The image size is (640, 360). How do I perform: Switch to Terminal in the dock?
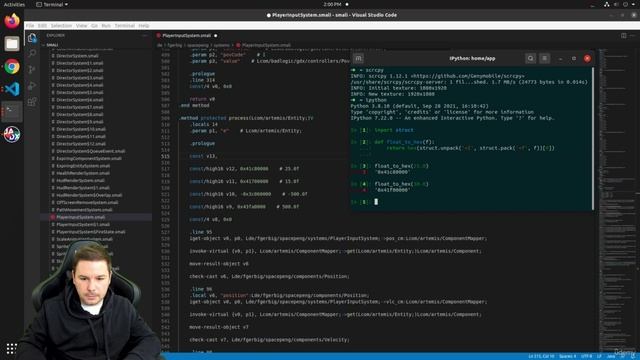pyautogui.click(x=12, y=111)
